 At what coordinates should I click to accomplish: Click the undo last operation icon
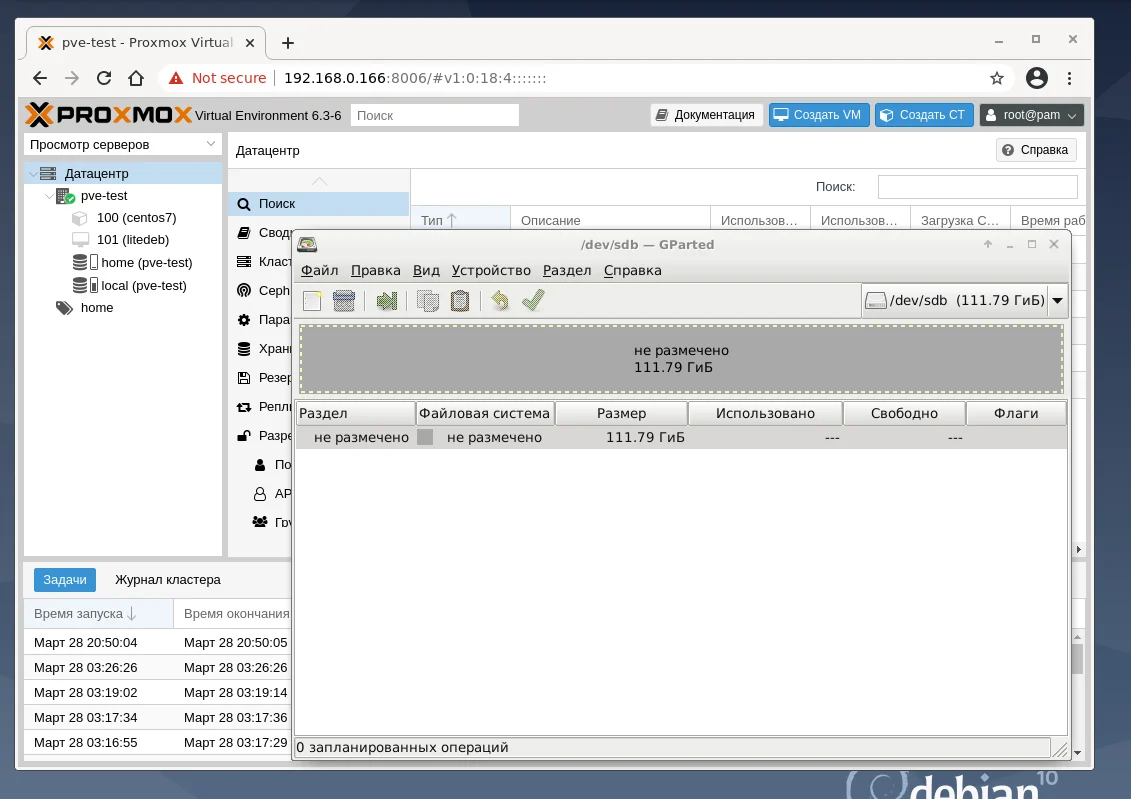click(x=500, y=301)
